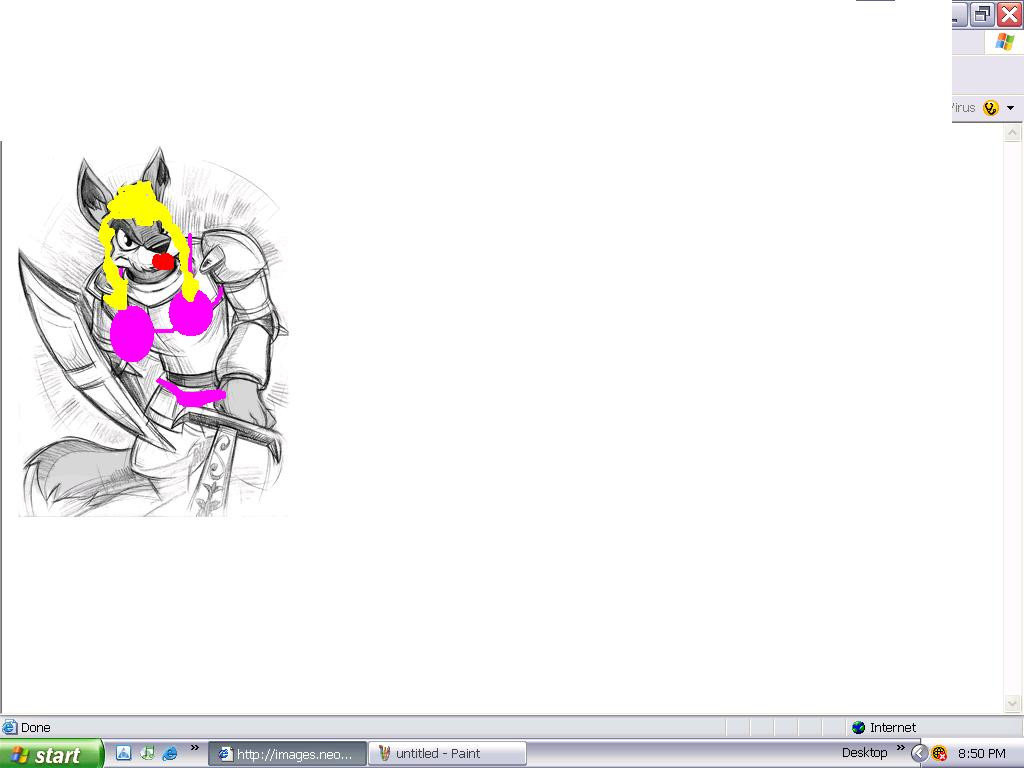Restore down the browser window
Screen dimensions: 1024x768
point(982,14)
